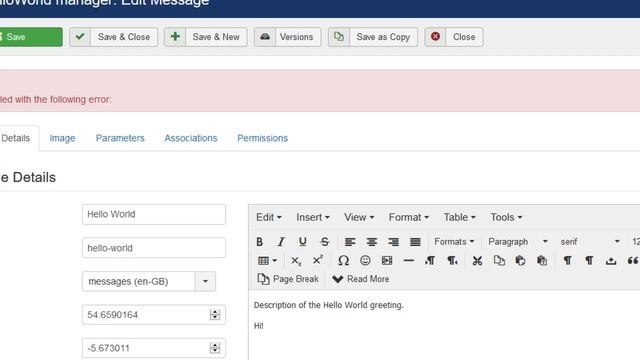
Task: Click Save & New
Action: tap(206, 37)
